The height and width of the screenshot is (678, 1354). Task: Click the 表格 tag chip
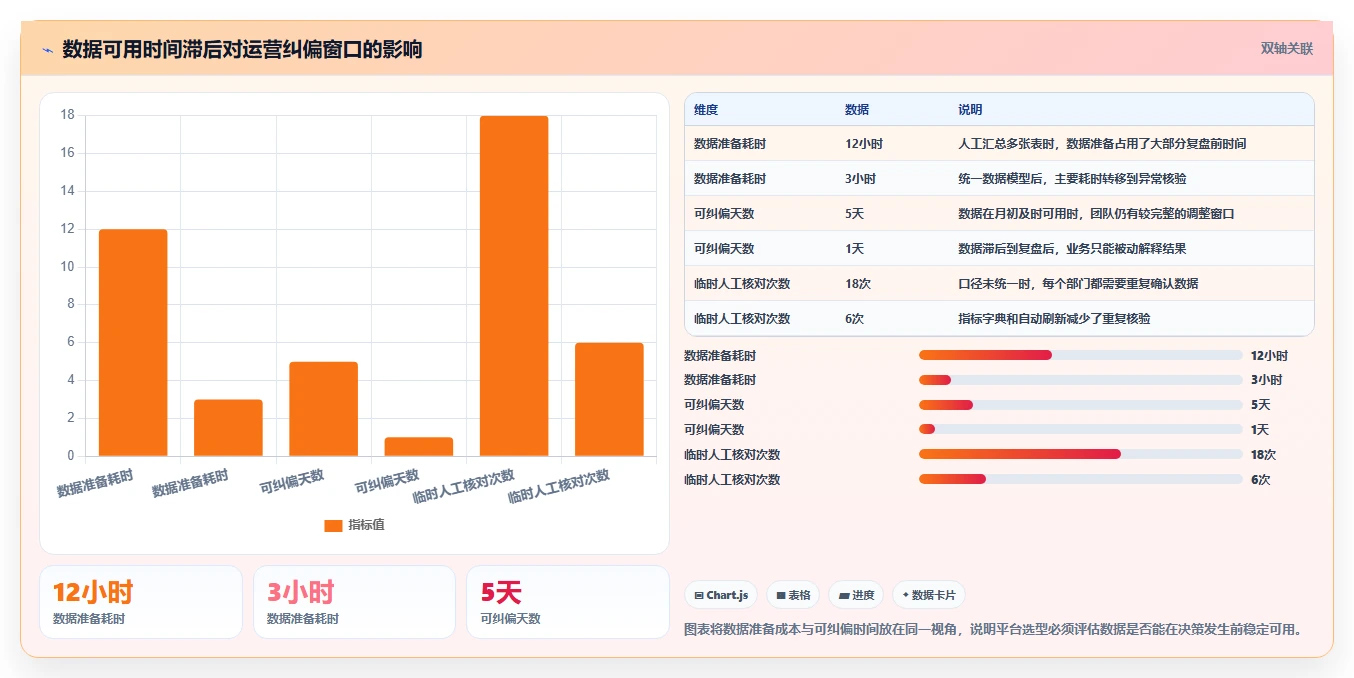point(793,595)
